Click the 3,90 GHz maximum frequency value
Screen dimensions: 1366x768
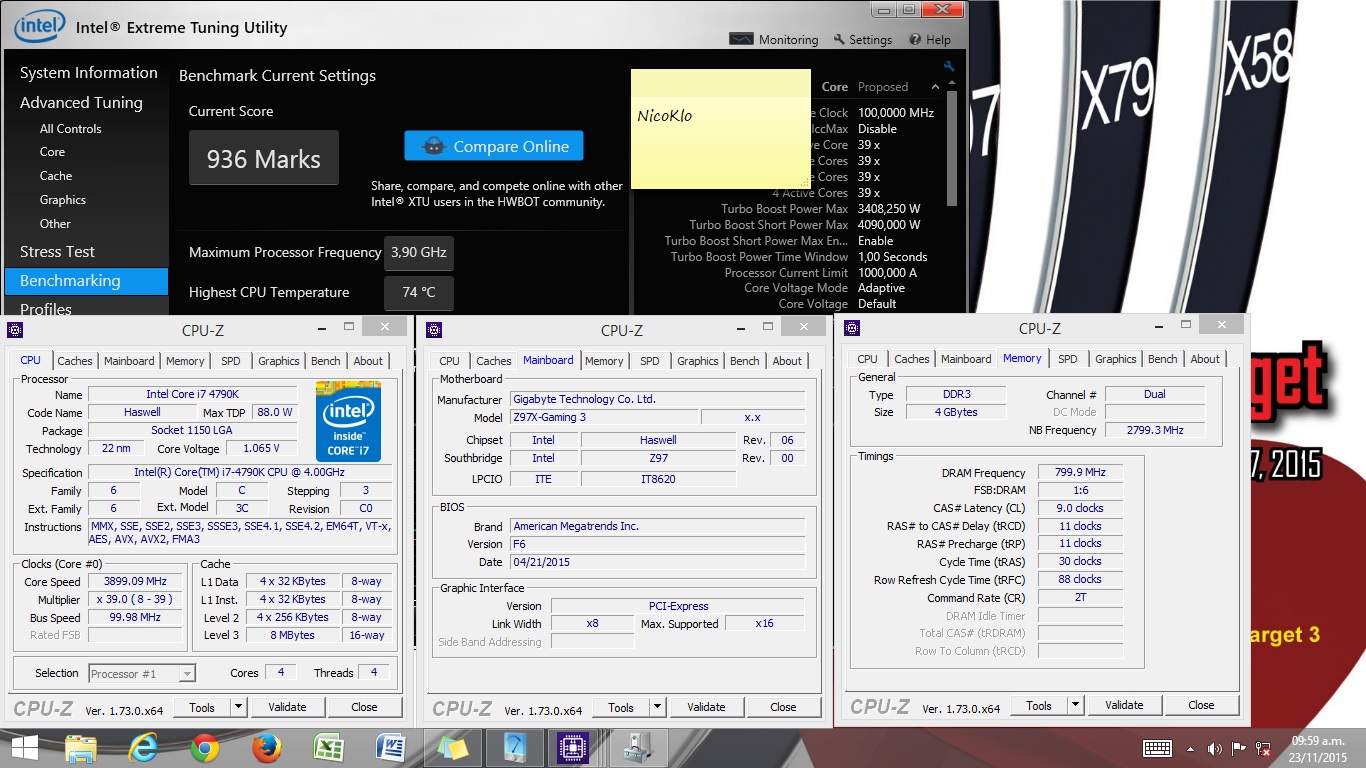[419, 253]
